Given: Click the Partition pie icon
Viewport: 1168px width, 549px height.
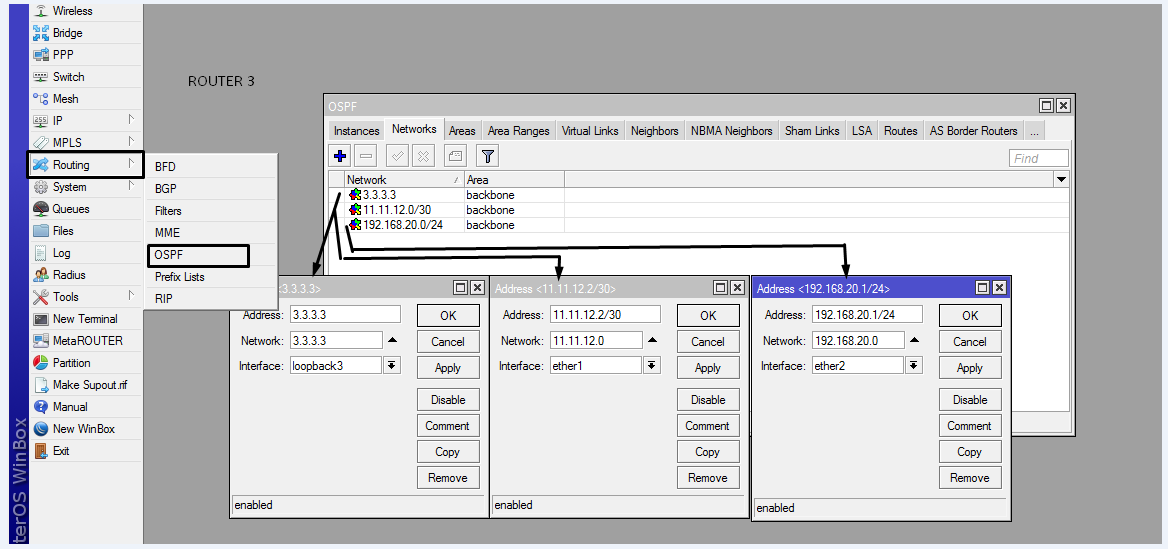Looking at the screenshot, I should pyautogui.click(x=40, y=363).
